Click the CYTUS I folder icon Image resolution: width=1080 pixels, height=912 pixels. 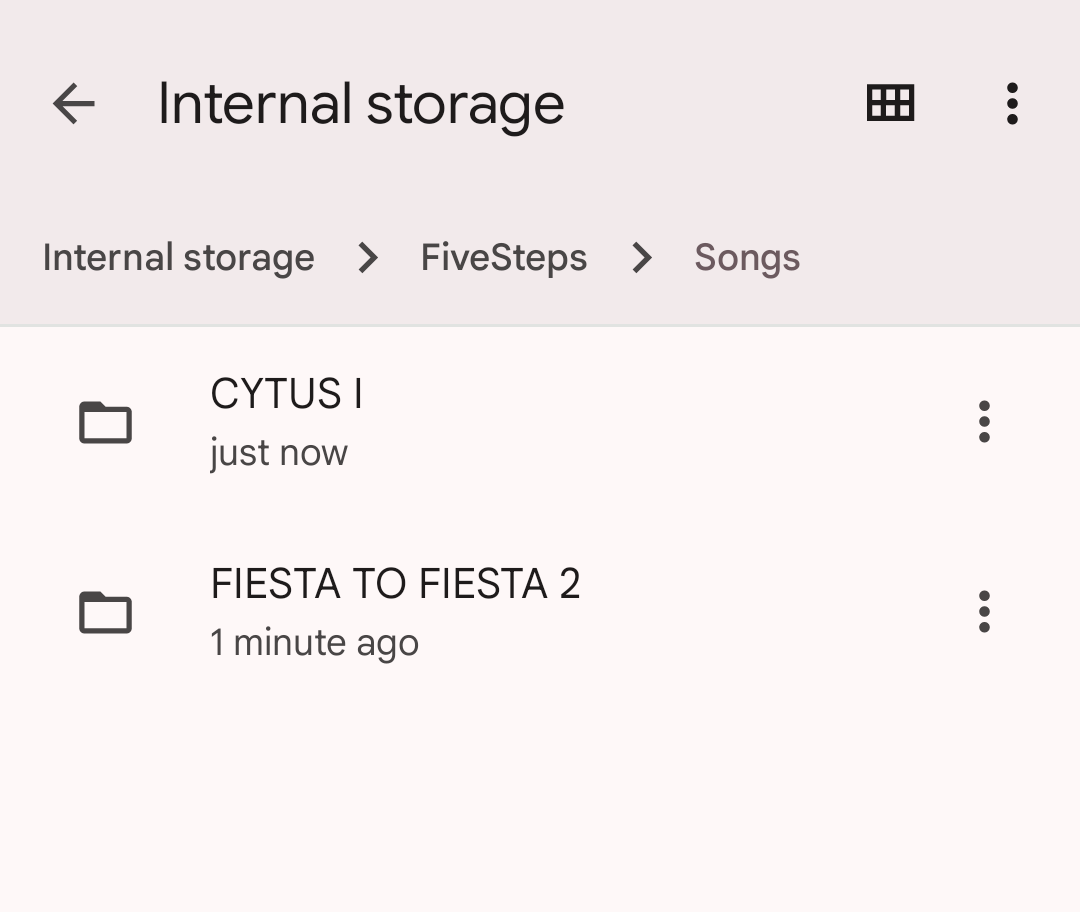point(105,422)
